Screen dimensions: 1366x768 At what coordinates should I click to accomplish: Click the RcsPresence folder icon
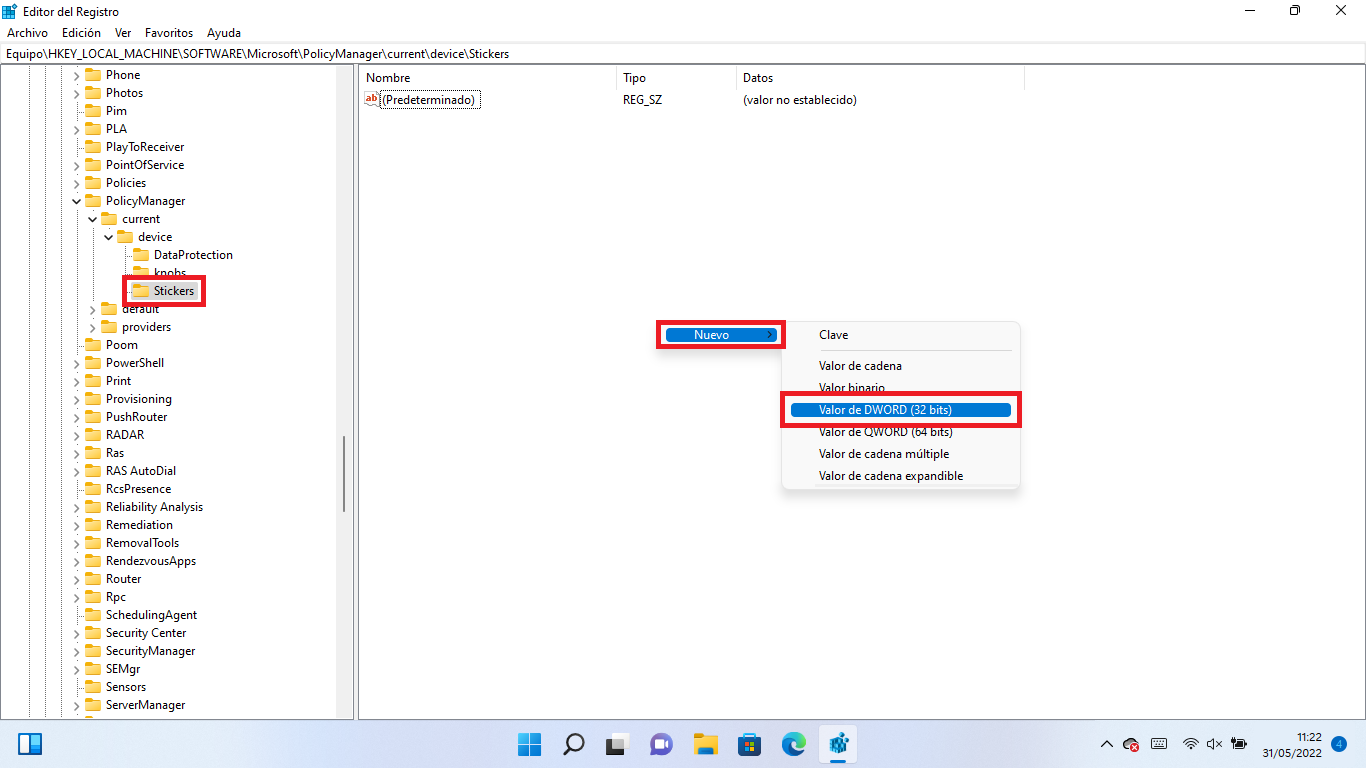93,489
